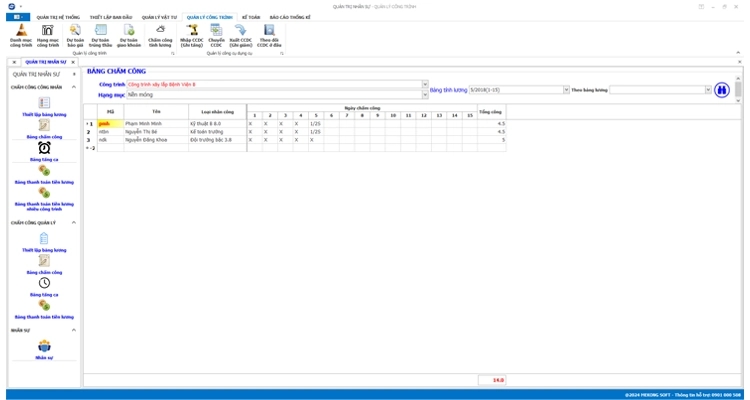750x400 pixels.
Task: Open Chấm công tính lương tool
Action: pos(160,35)
